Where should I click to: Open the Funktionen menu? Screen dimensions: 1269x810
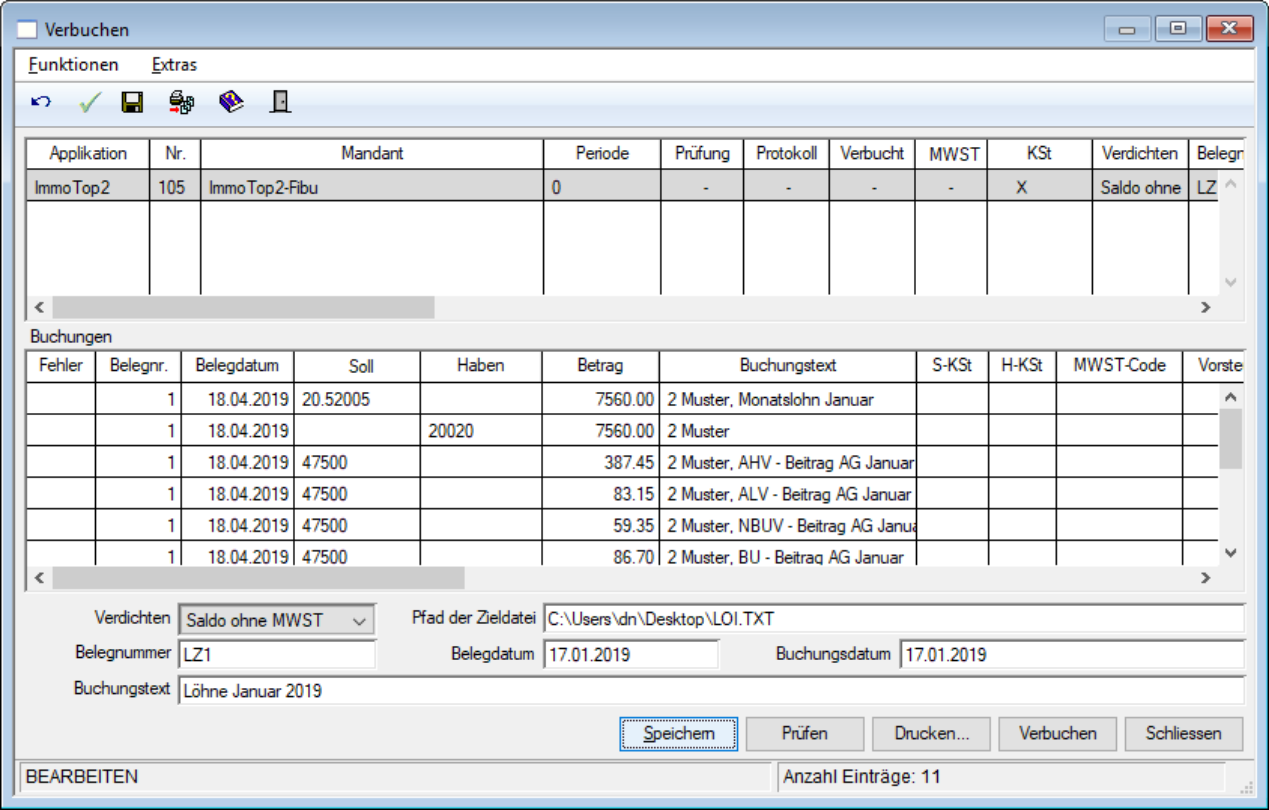pos(74,65)
